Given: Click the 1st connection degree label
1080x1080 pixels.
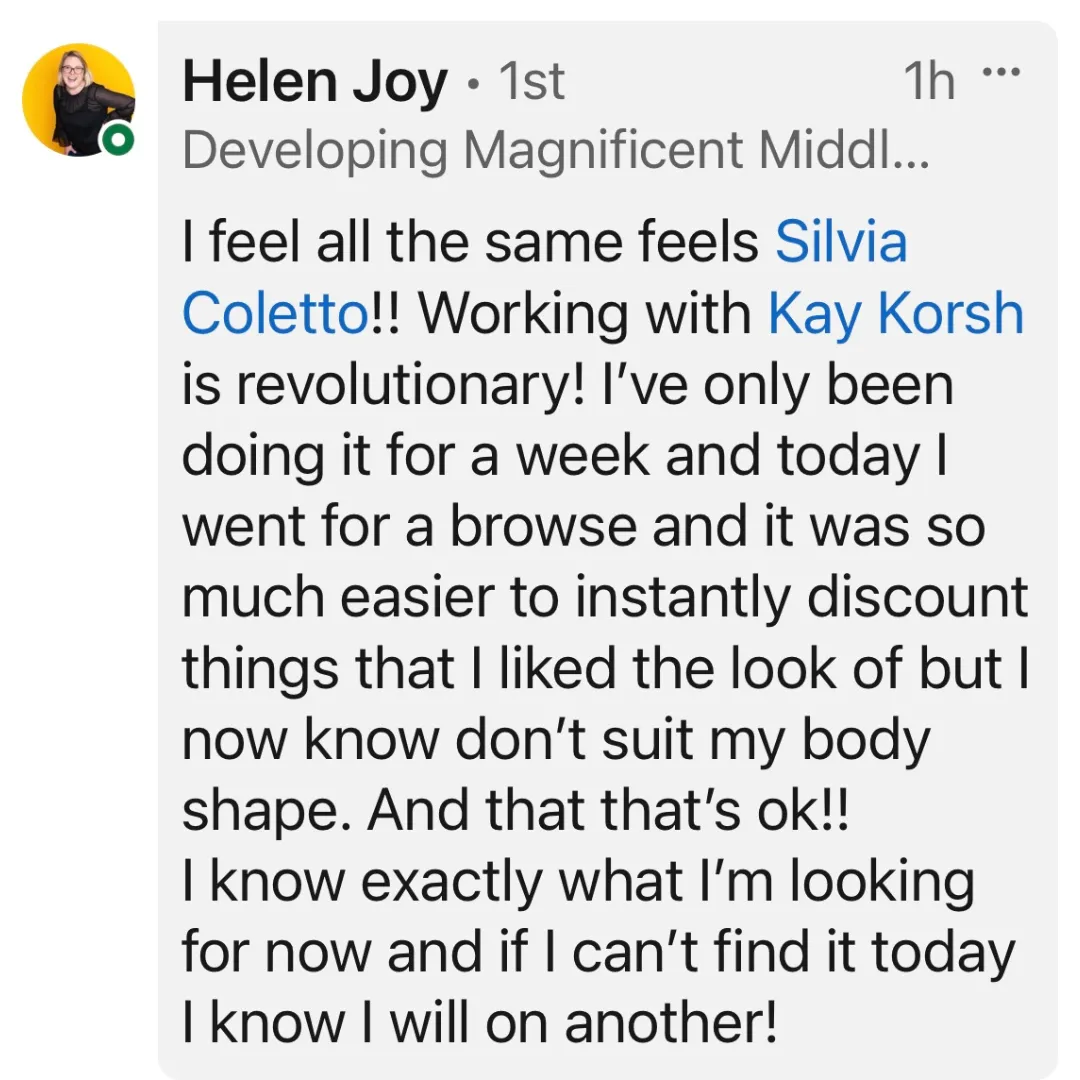Looking at the screenshot, I should point(532,82).
